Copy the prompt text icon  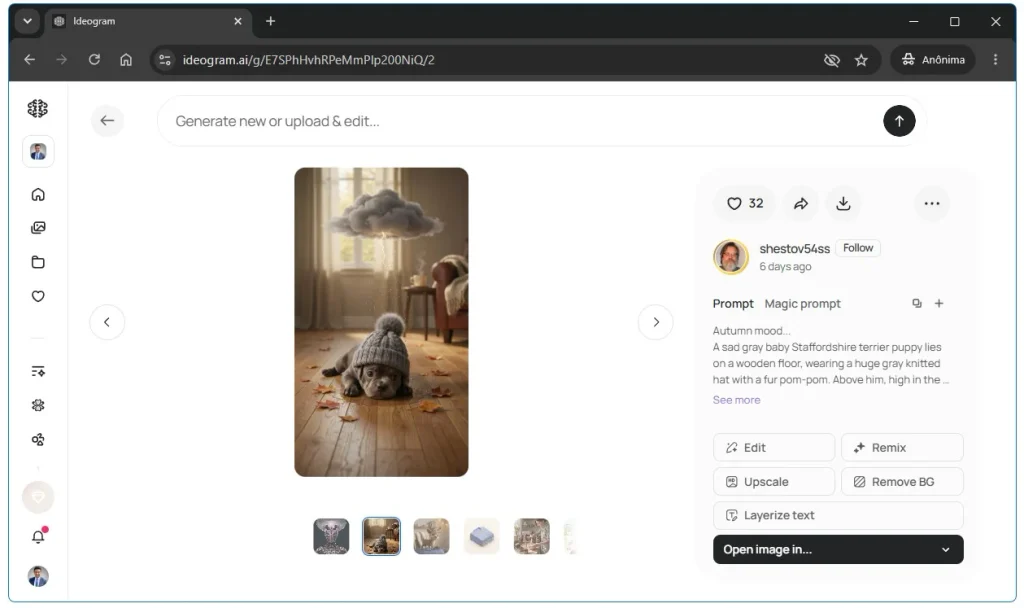coord(917,303)
